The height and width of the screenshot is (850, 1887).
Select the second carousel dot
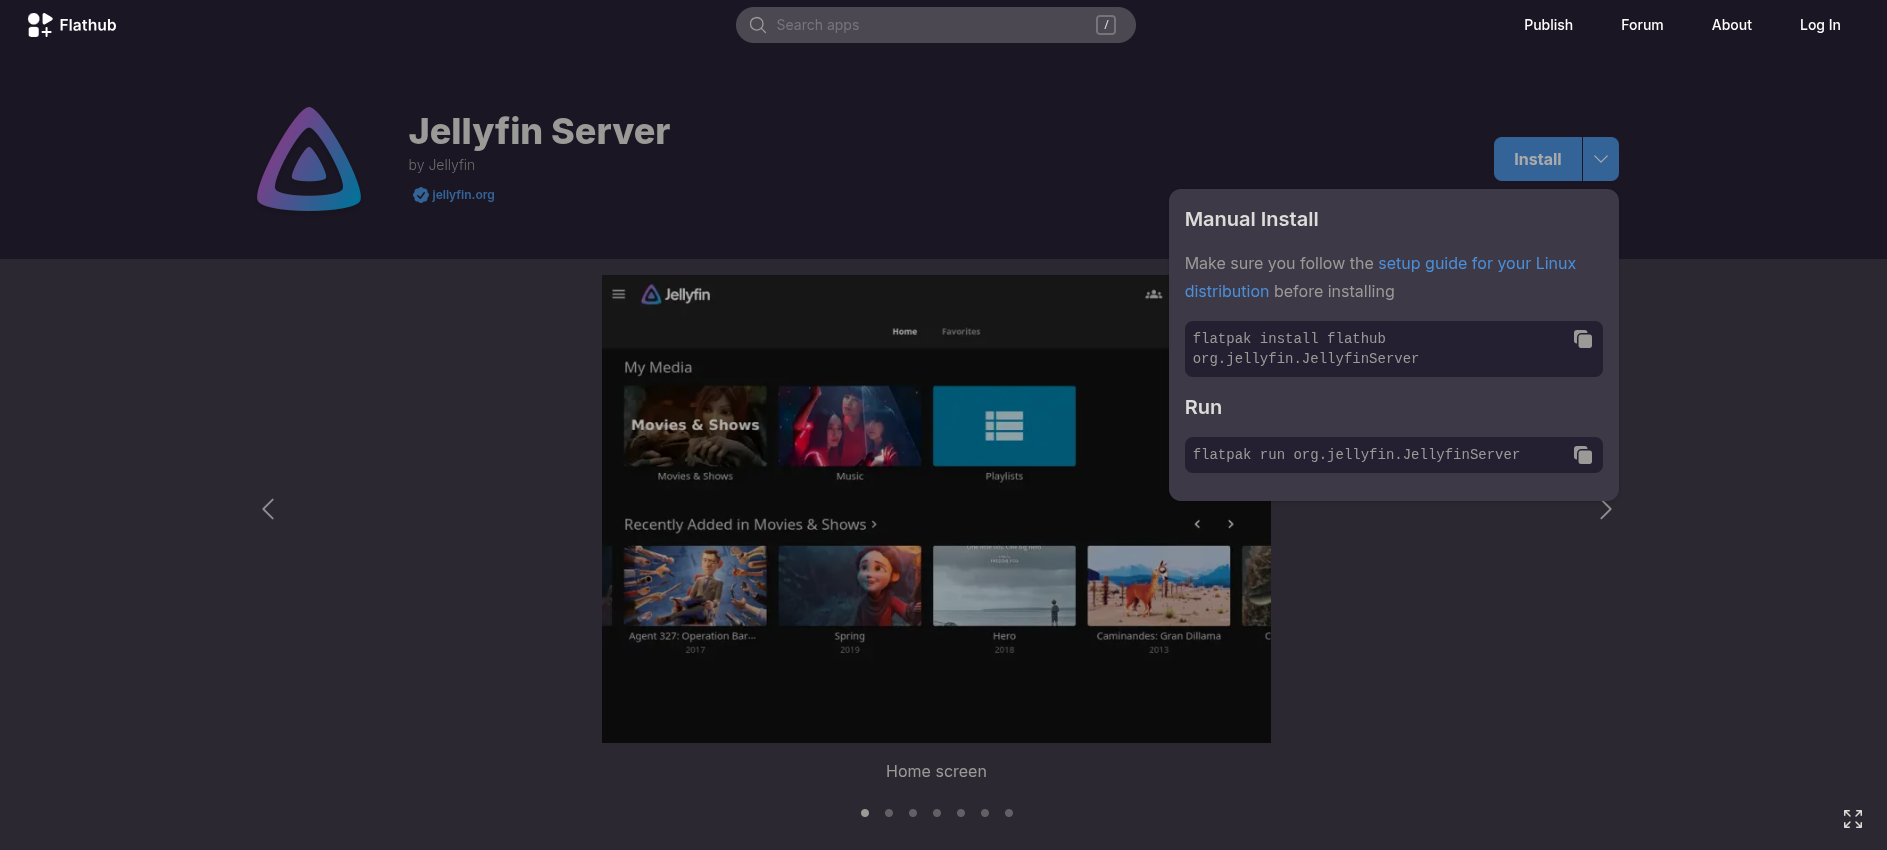(889, 813)
